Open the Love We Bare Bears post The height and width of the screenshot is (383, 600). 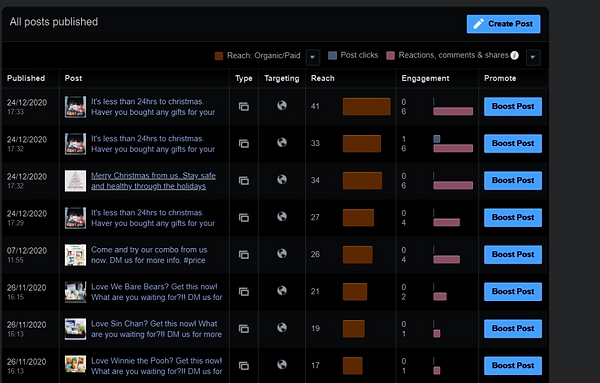(156, 292)
